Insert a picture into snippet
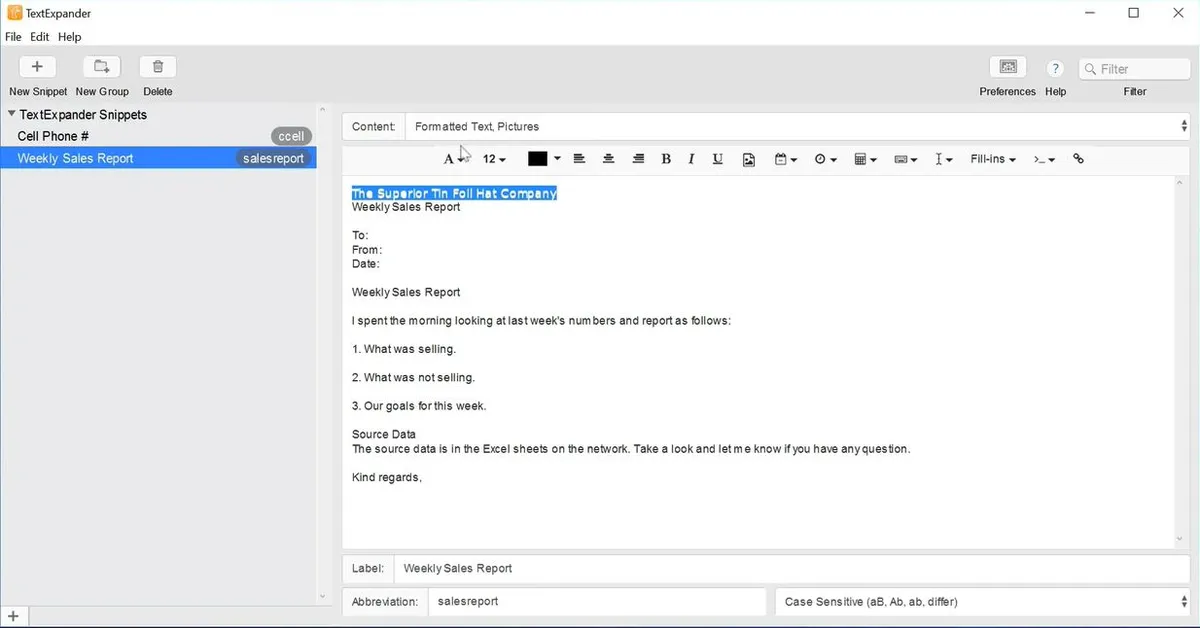1200x628 pixels. (x=748, y=159)
